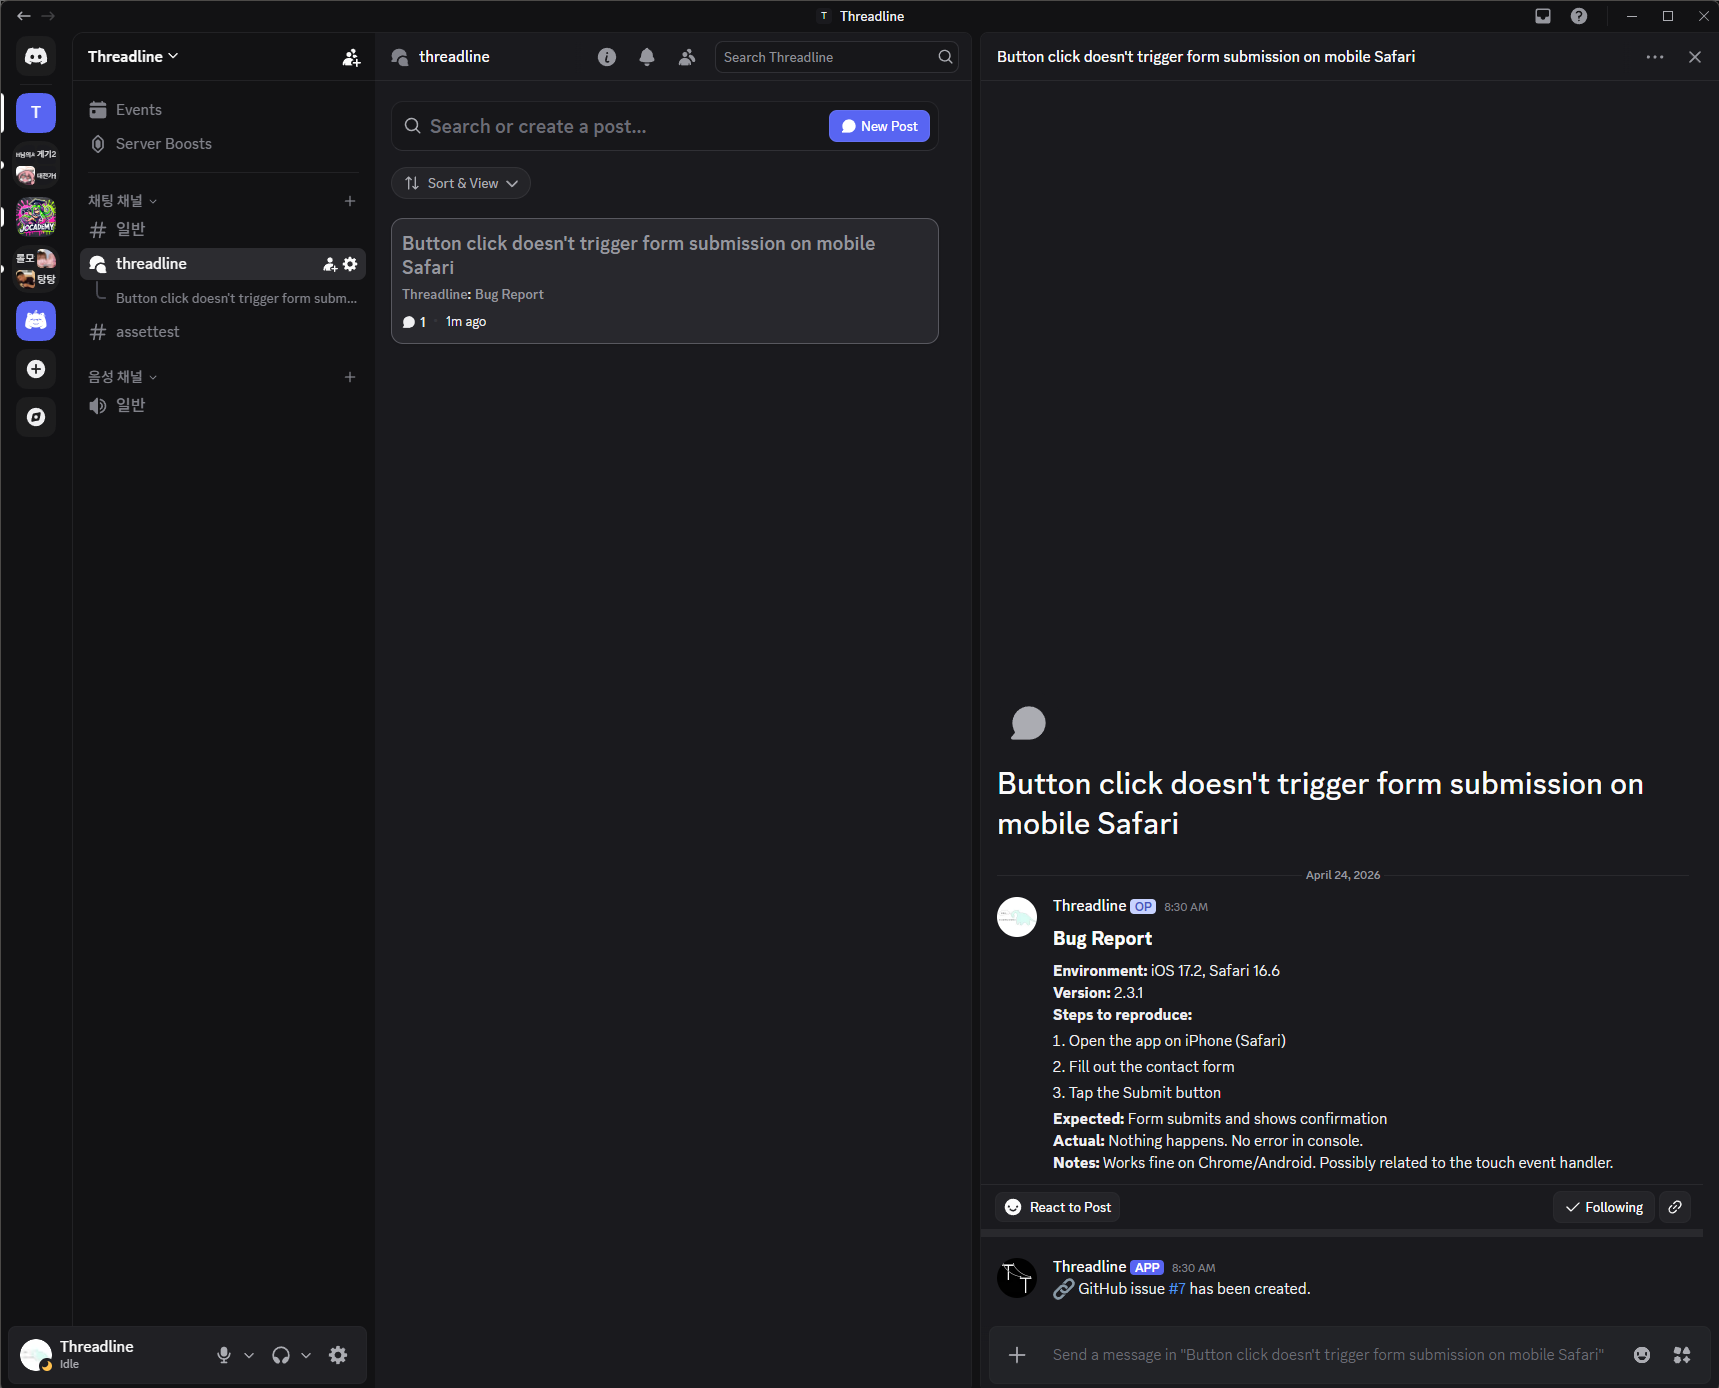The width and height of the screenshot is (1719, 1388).
Task: Click the "April 24, 2026" date divider
Action: tap(1342, 875)
